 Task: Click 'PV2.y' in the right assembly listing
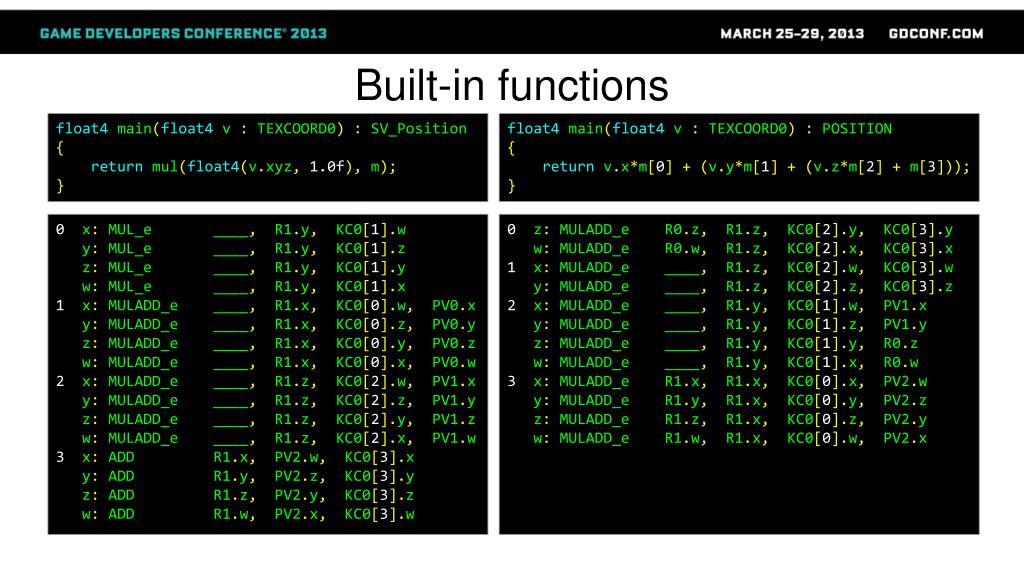[x=905, y=419]
